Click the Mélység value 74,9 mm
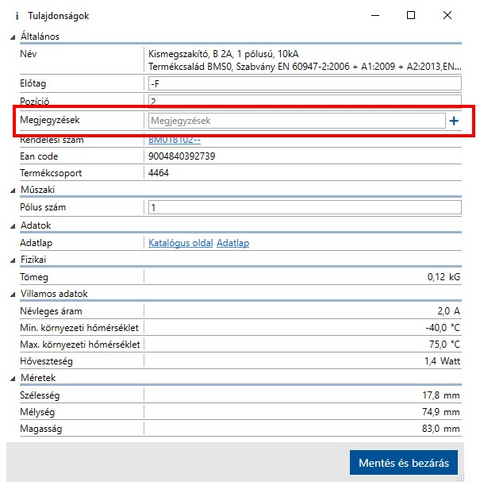This screenshot has width=480, height=493. pyautogui.click(x=441, y=412)
